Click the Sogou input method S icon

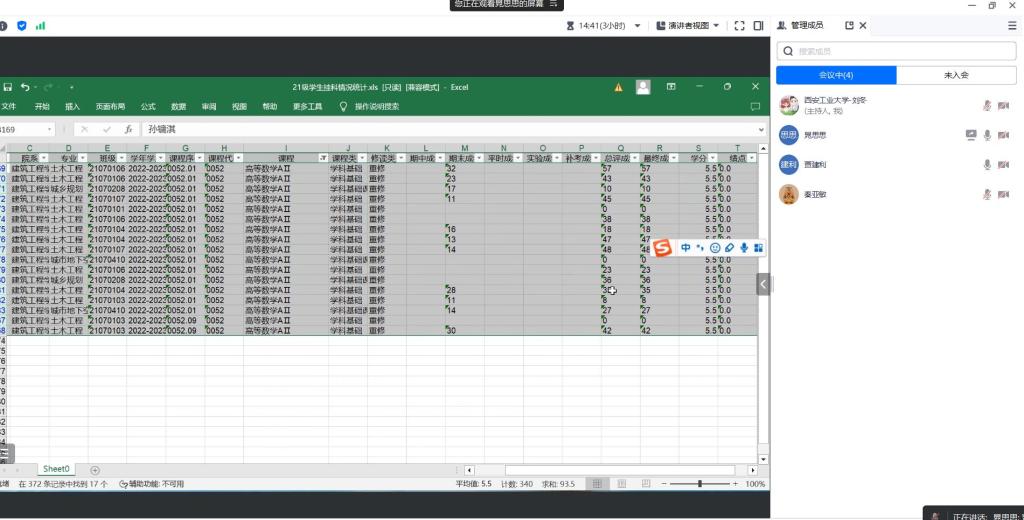663,247
